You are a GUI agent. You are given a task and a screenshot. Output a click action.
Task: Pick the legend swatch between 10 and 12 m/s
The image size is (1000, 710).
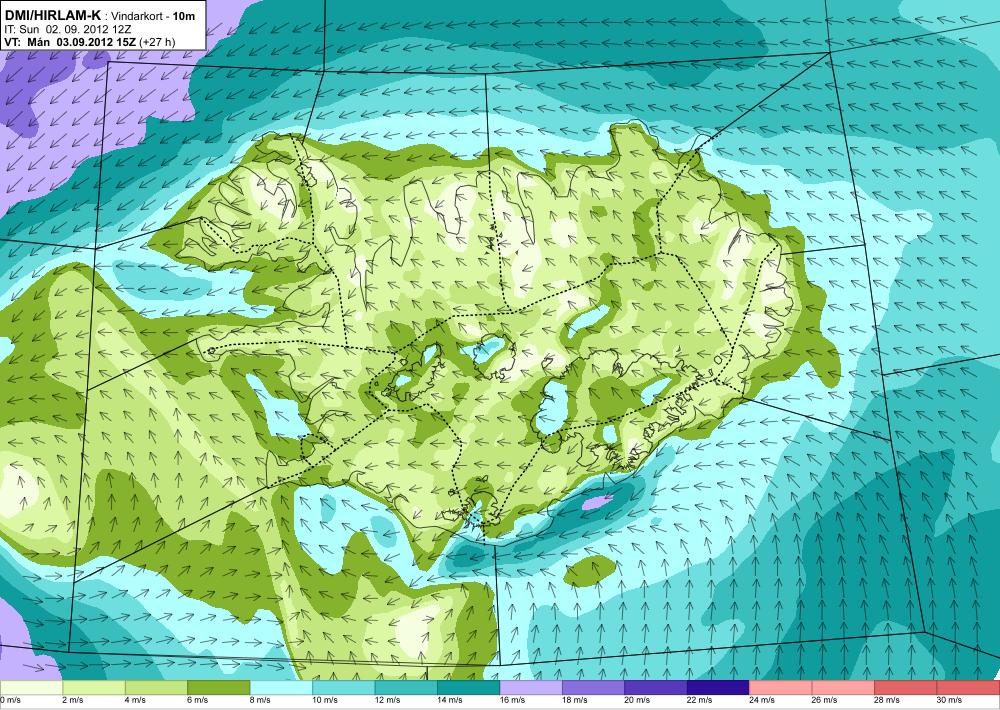(x=344, y=688)
